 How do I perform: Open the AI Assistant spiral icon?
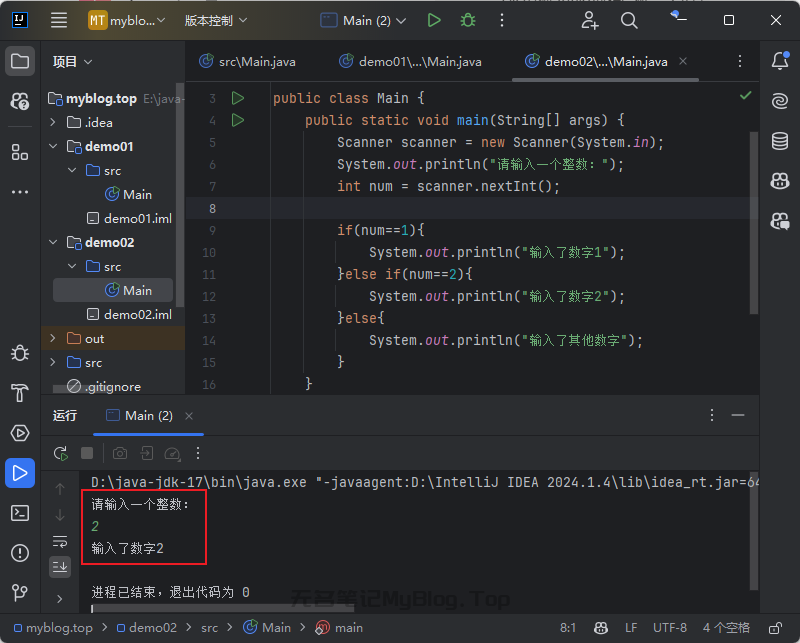[x=780, y=101]
